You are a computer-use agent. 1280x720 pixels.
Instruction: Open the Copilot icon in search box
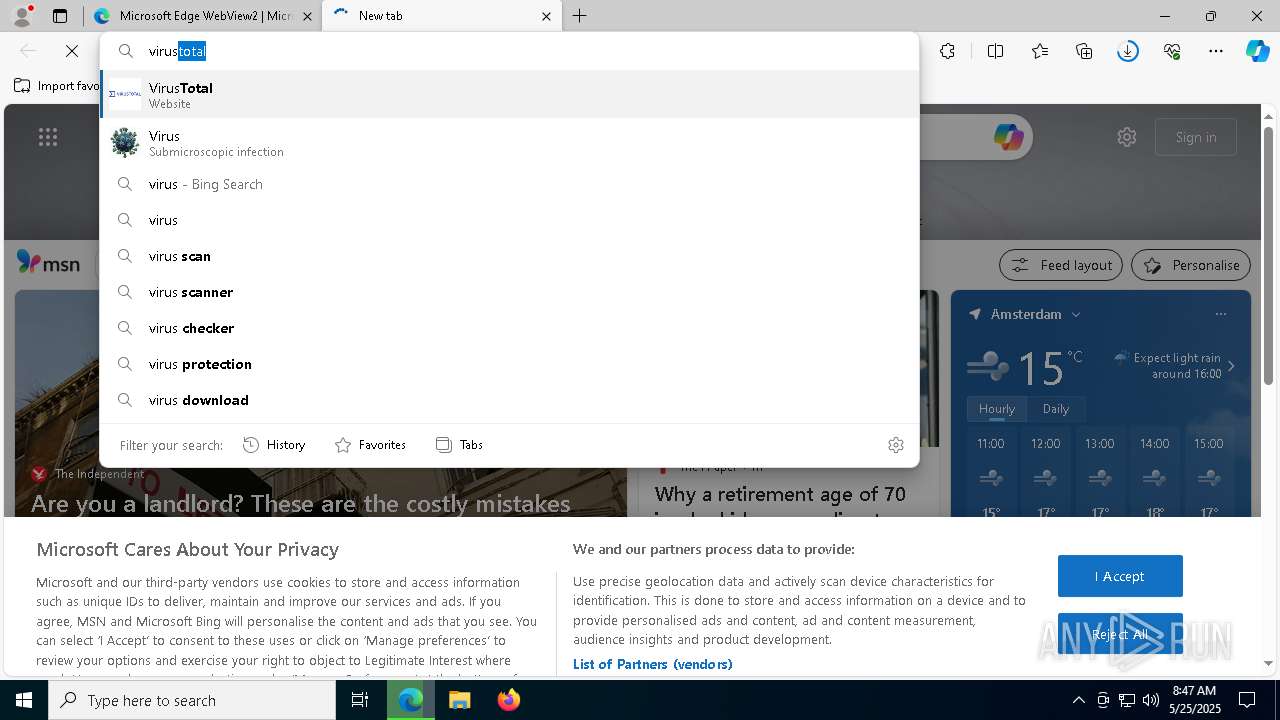pyautogui.click(x=1008, y=137)
